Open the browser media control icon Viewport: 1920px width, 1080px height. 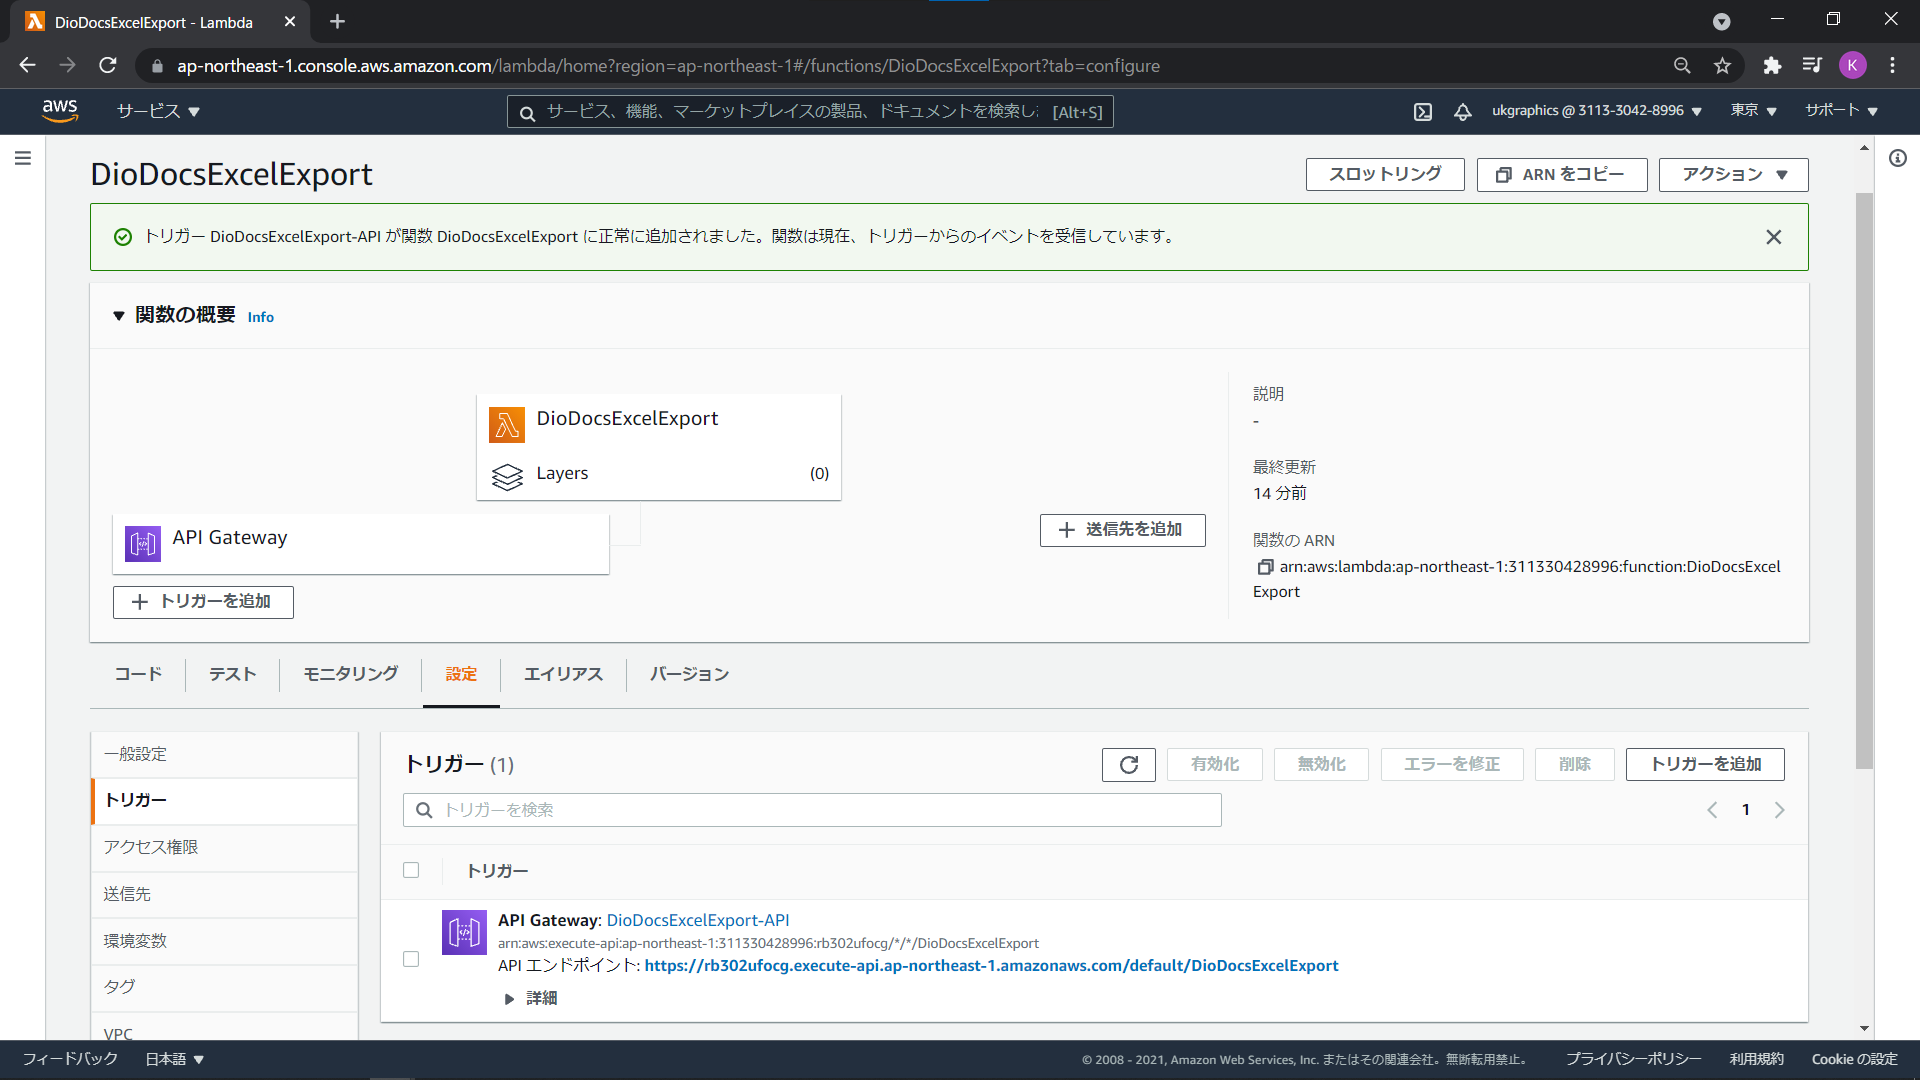(1812, 66)
